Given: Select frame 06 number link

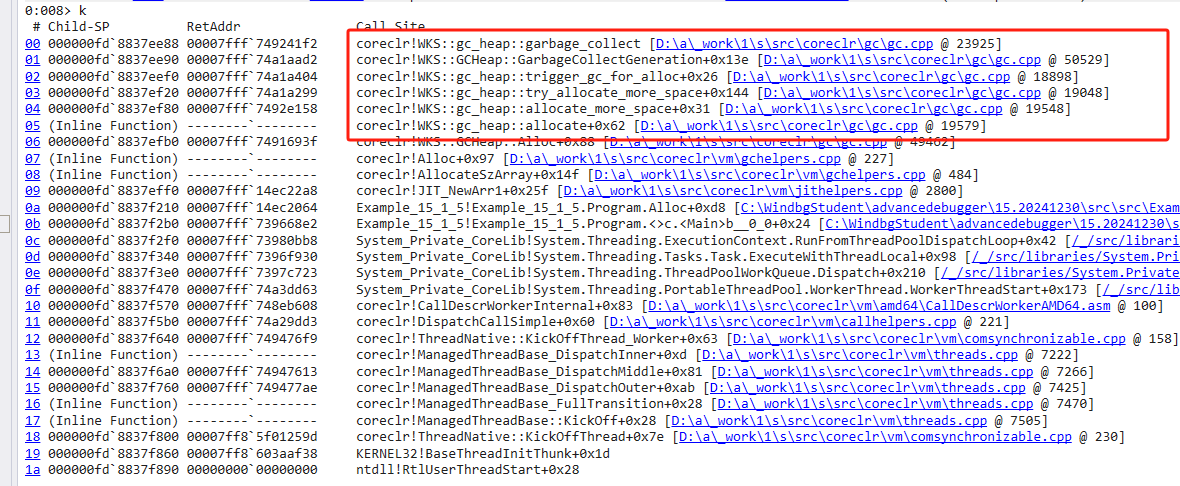Looking at the screenshot, I should point(32,139).
